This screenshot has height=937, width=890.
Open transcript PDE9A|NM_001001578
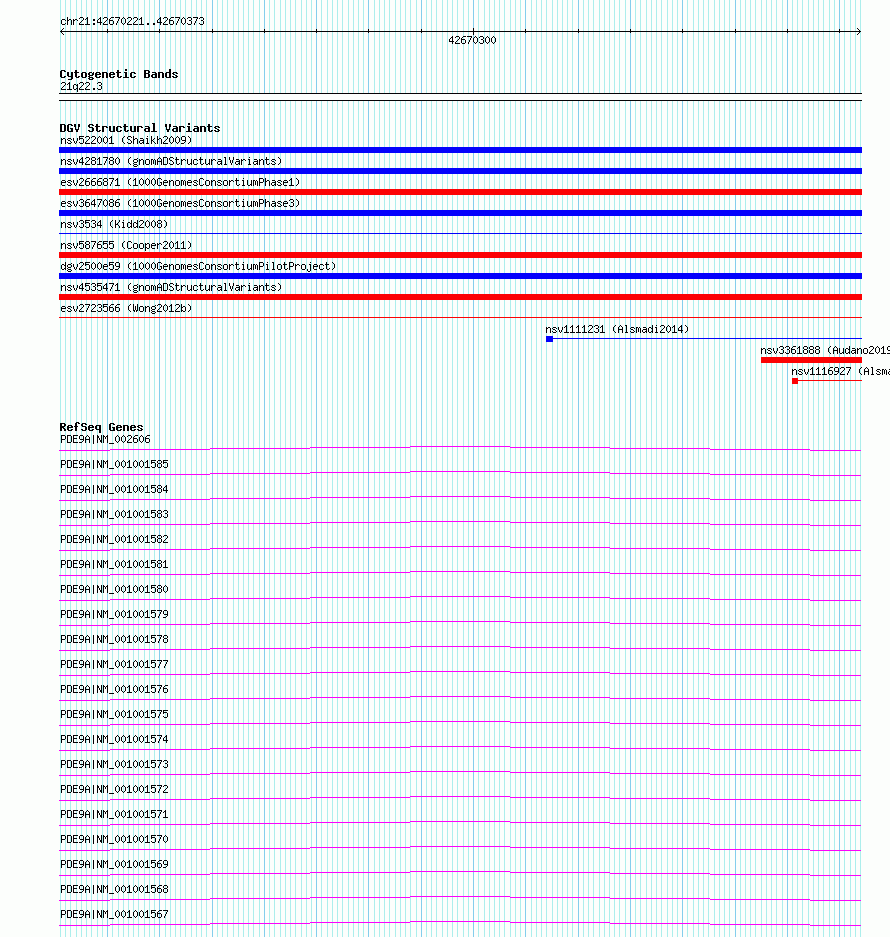(114, 639)
